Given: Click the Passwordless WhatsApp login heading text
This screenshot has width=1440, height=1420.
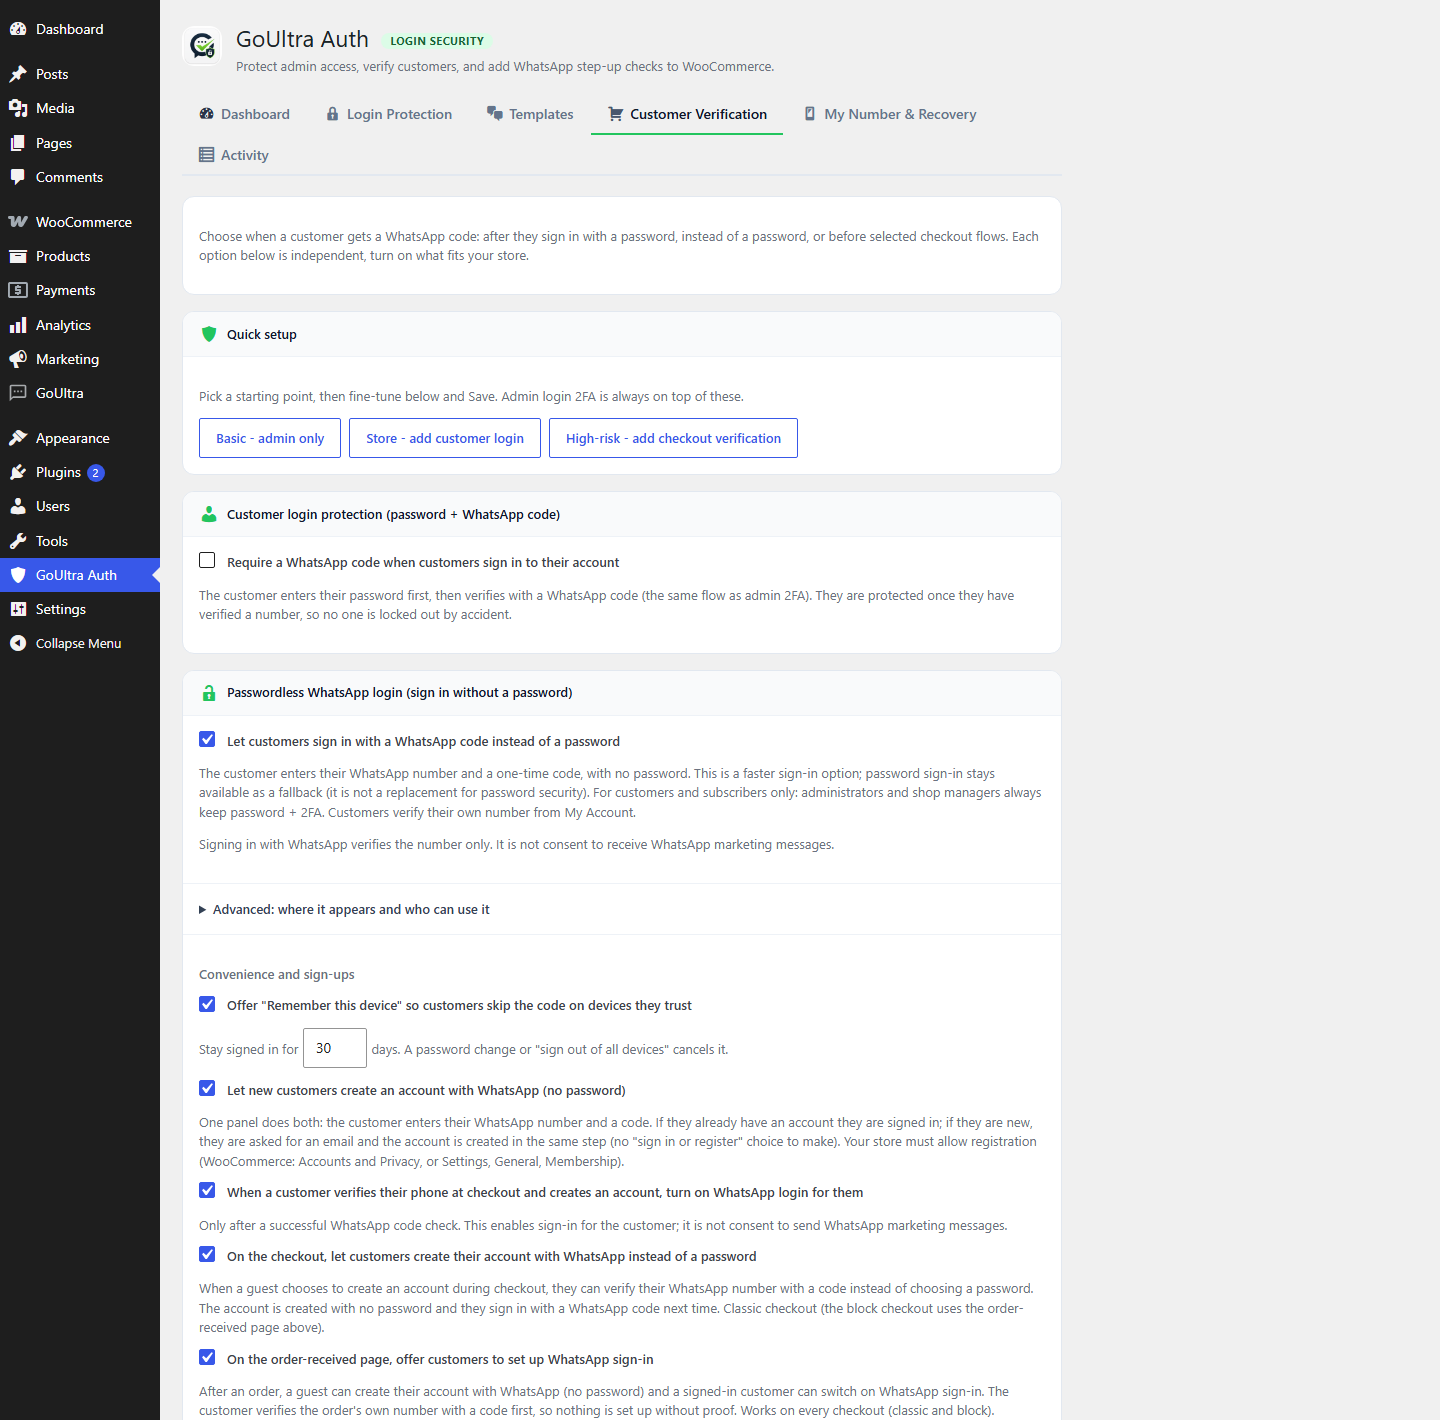Looking at the screenshot, I should coord(400,692).
